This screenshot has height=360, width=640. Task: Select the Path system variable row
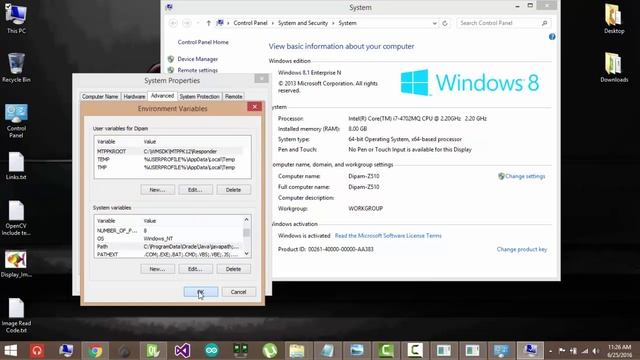tap(169, 247)
